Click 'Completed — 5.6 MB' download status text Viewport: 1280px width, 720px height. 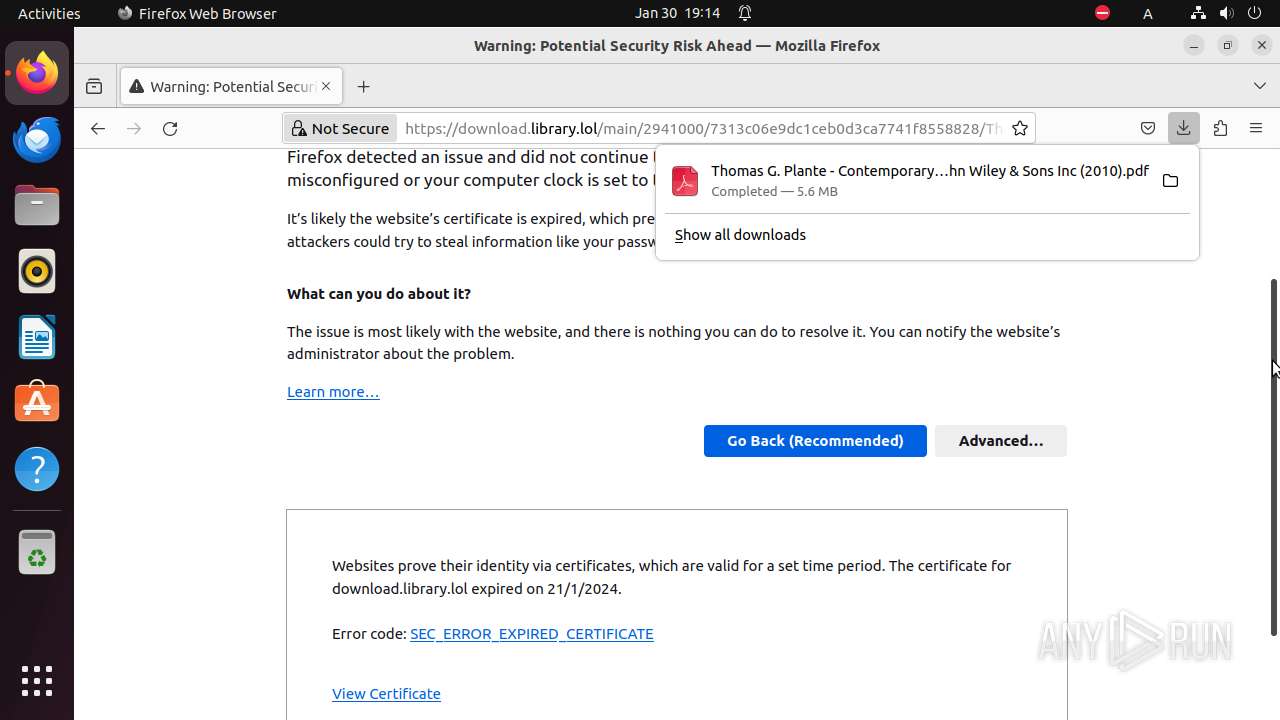[774, 191]
